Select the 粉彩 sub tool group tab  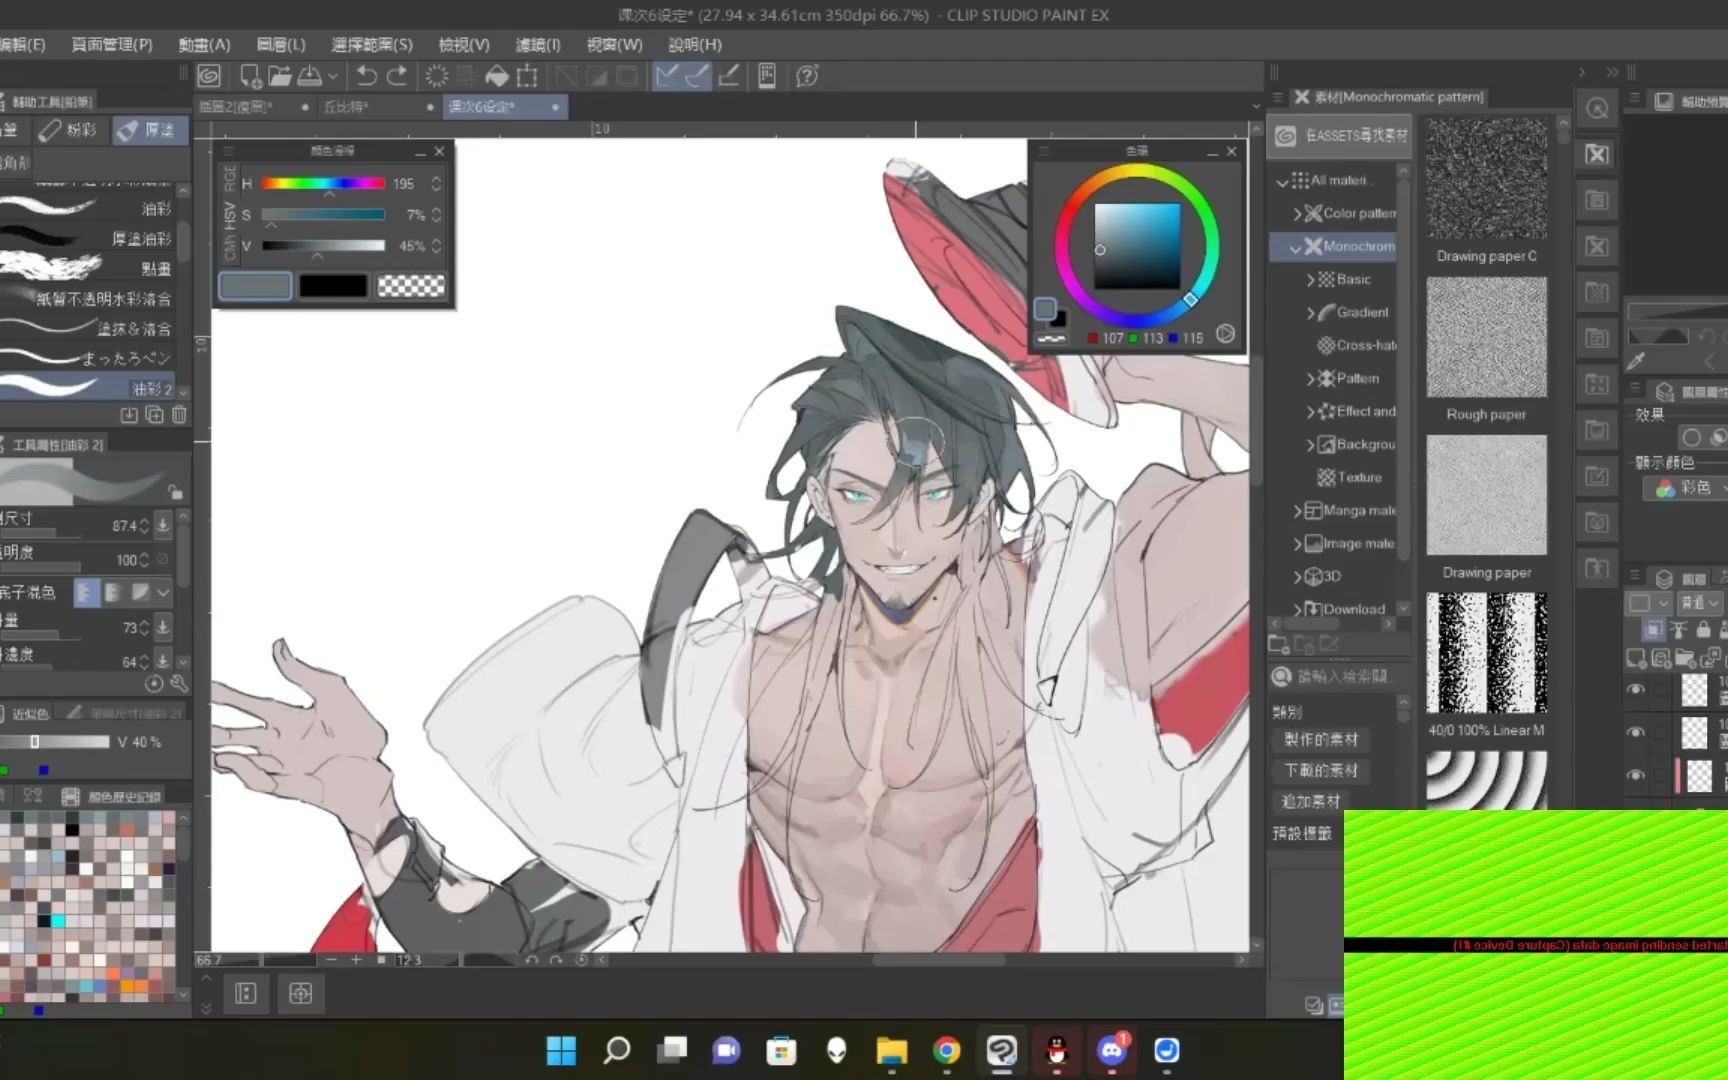(x=70, y=130)
